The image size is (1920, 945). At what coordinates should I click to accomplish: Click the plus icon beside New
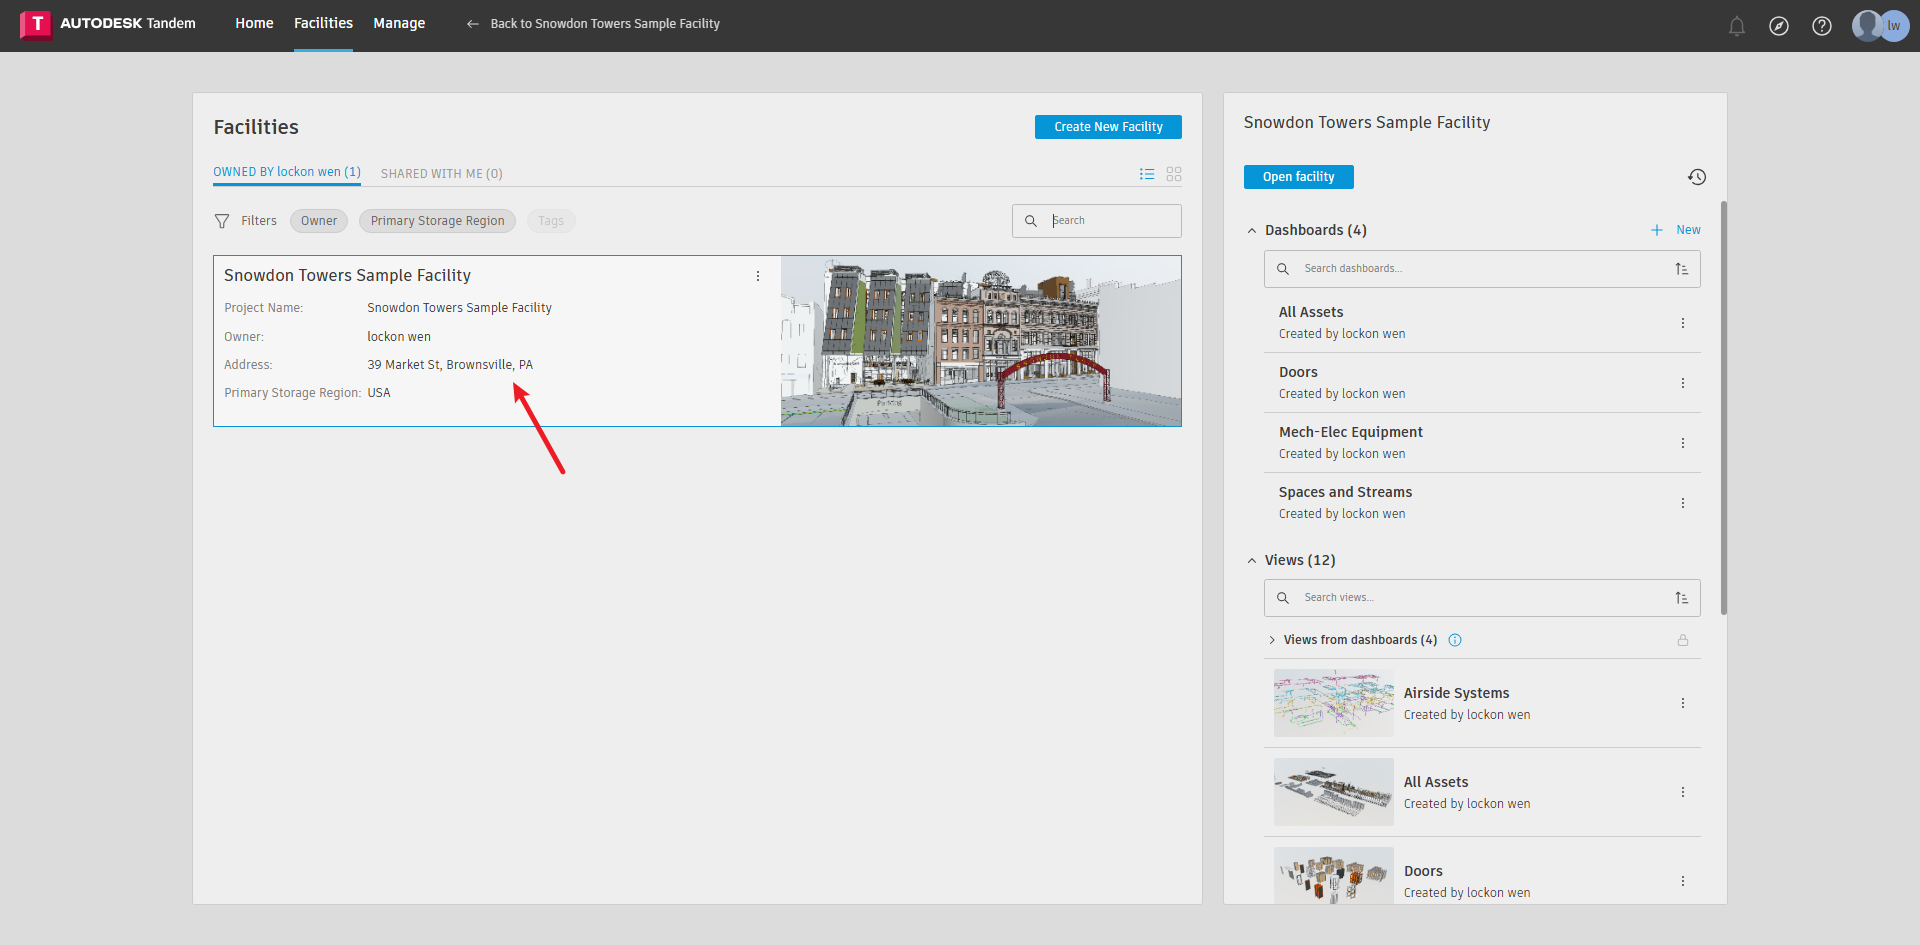pyautogui.click(x=1657, y=230)
